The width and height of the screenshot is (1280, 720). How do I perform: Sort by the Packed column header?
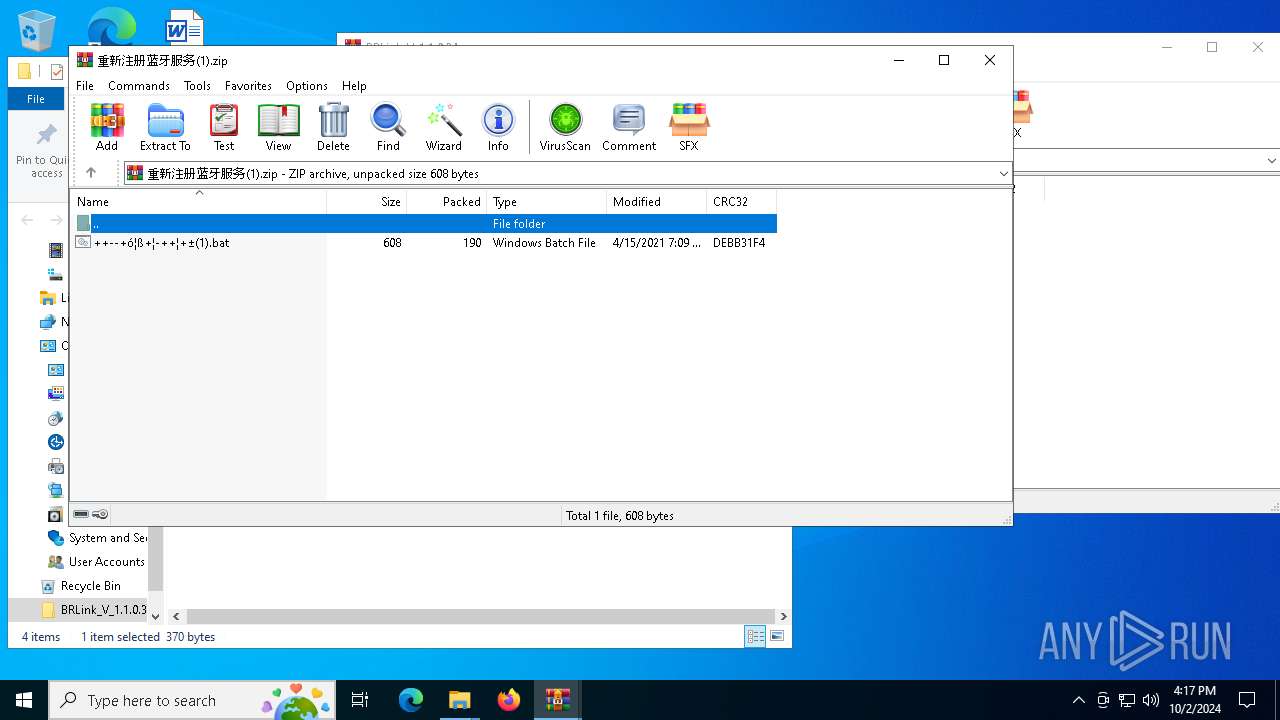447,202
